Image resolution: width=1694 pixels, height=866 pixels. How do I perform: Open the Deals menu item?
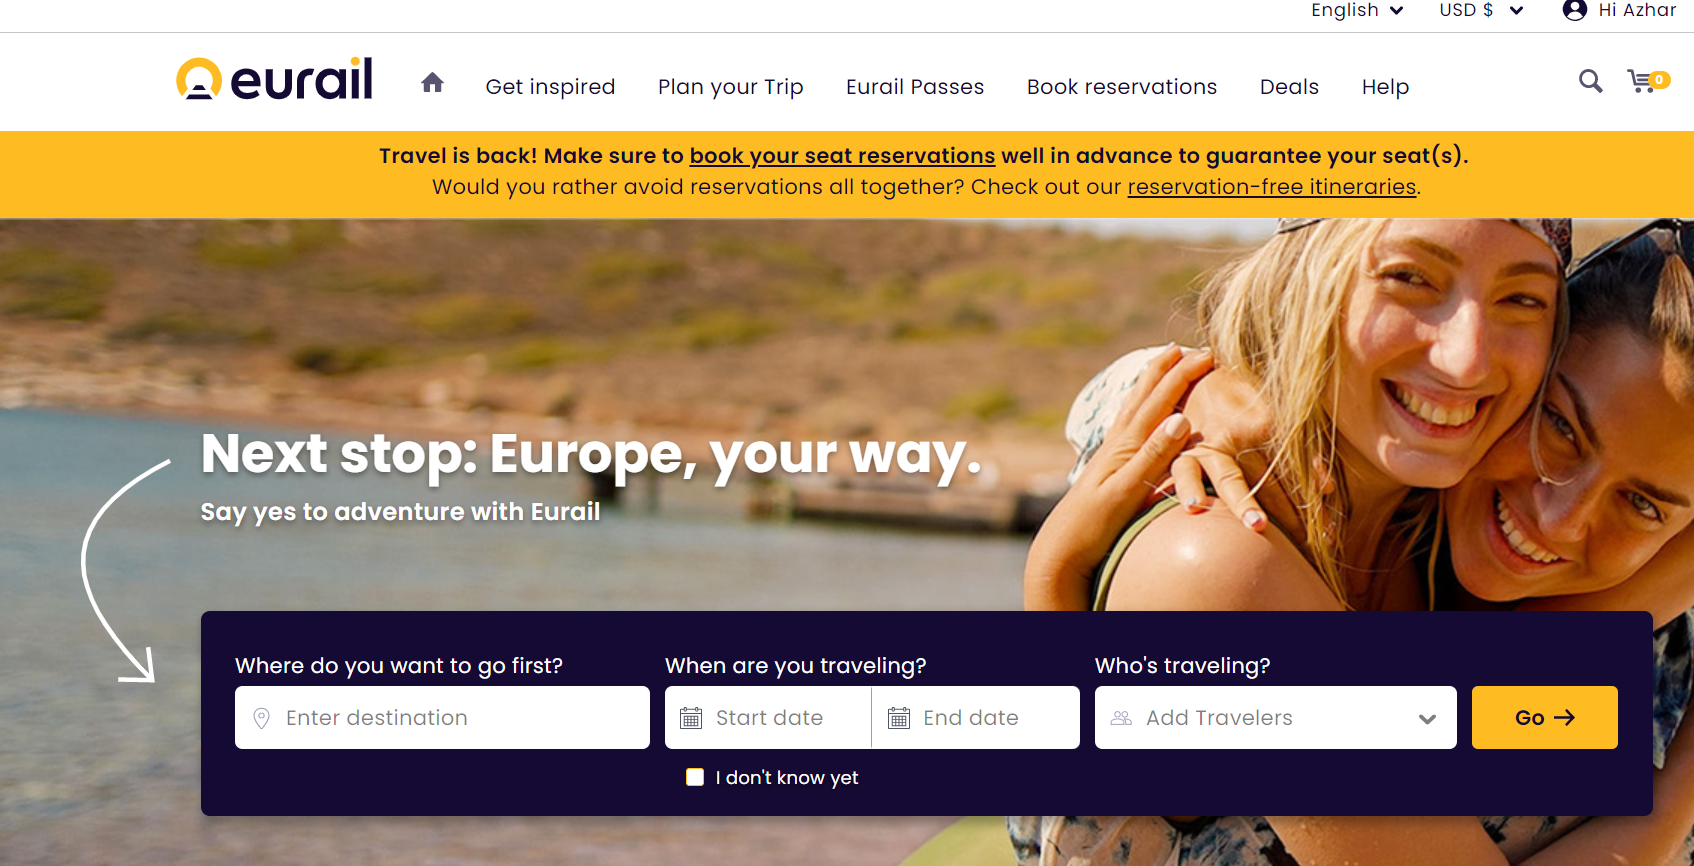tap(1289, 87)
